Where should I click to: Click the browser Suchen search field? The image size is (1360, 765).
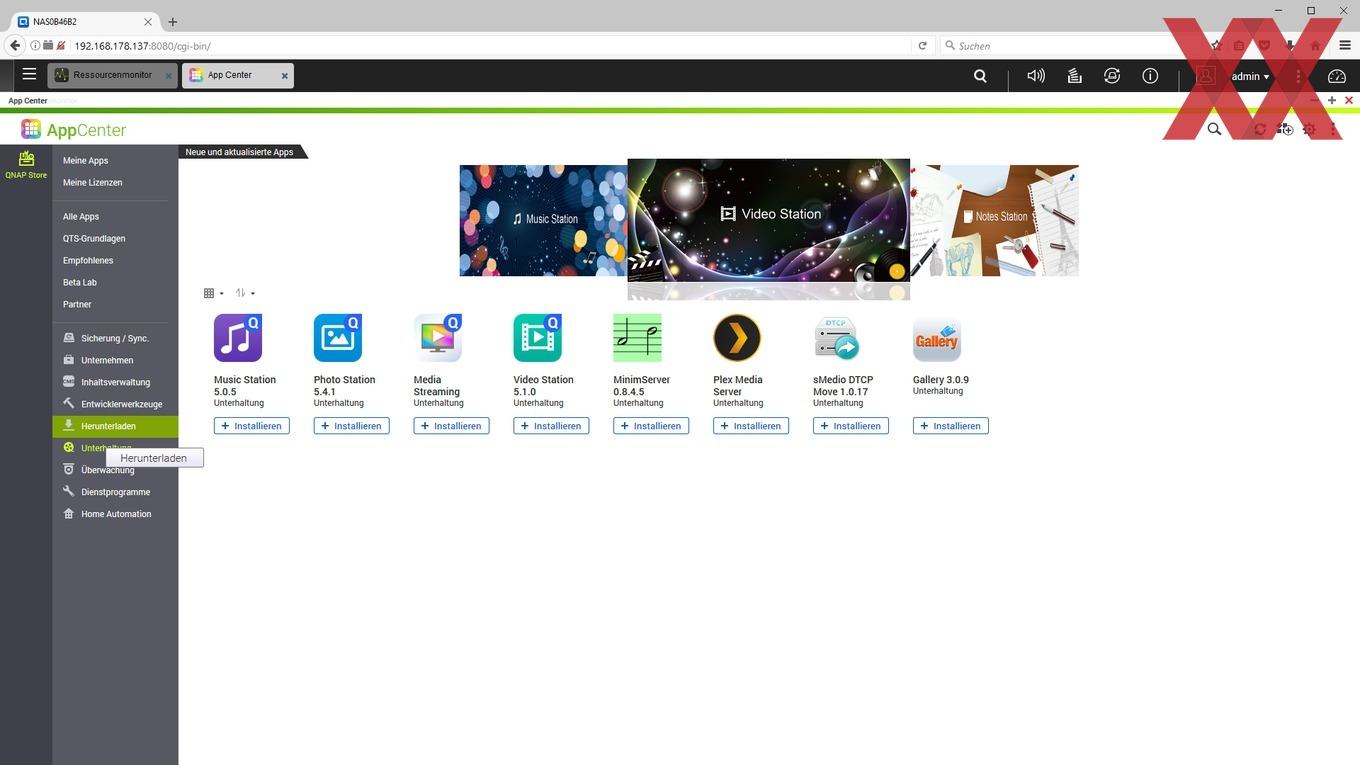point(1070,45)
